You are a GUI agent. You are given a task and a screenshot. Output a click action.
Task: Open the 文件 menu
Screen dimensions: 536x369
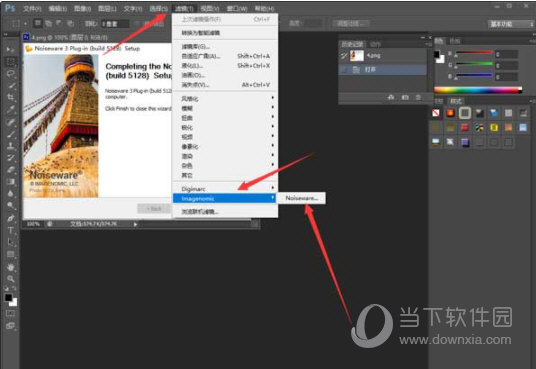point(32,9)
